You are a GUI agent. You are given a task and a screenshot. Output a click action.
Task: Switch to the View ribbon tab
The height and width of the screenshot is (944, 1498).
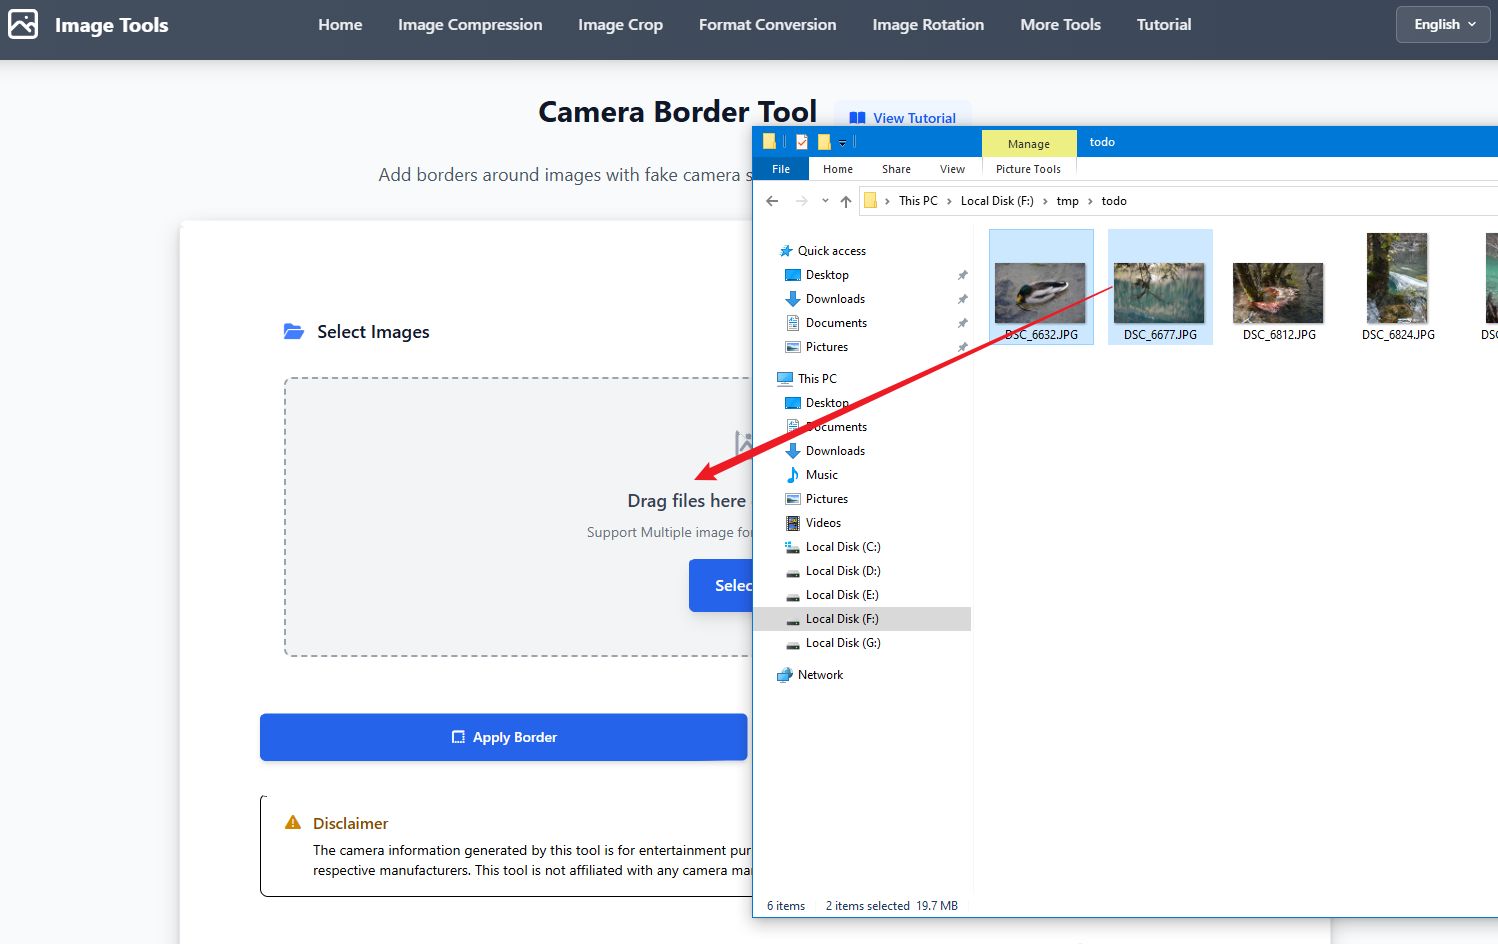click(x=952, y=169)
